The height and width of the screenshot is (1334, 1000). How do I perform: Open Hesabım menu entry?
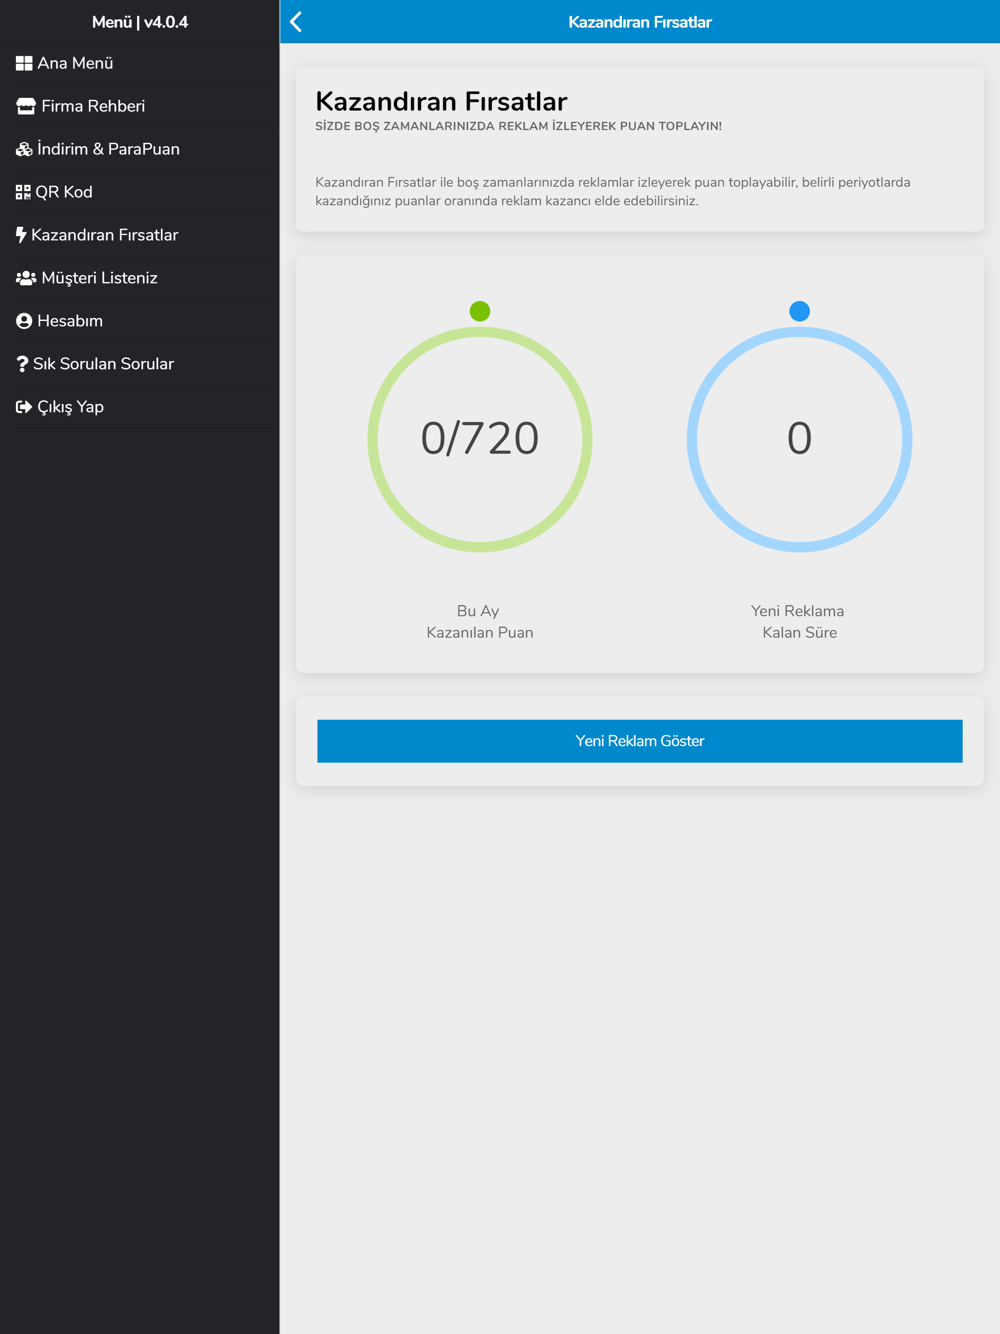pos(140,321)
